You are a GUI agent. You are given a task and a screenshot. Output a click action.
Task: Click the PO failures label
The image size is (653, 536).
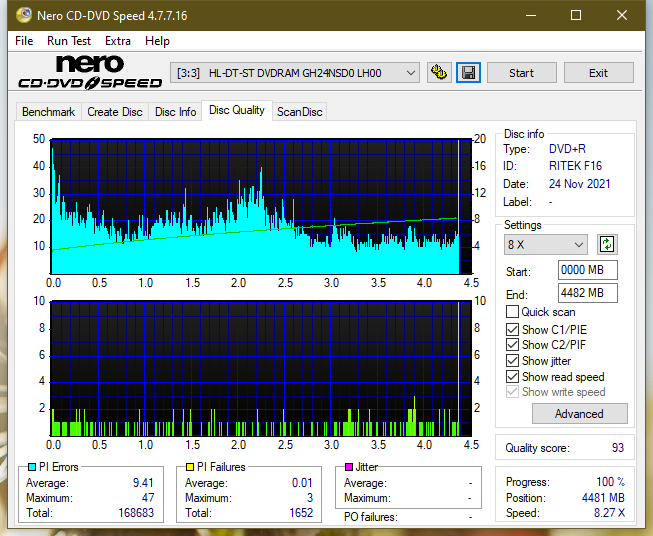(371, 517)
